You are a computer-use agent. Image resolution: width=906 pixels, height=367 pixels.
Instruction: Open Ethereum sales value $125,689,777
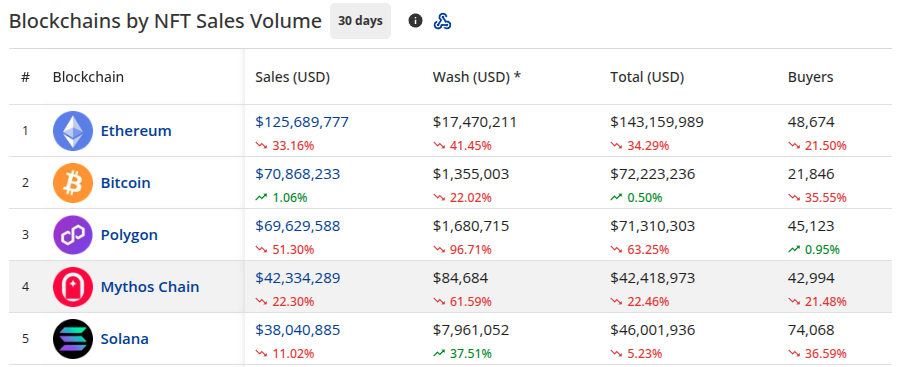point(302,122)
